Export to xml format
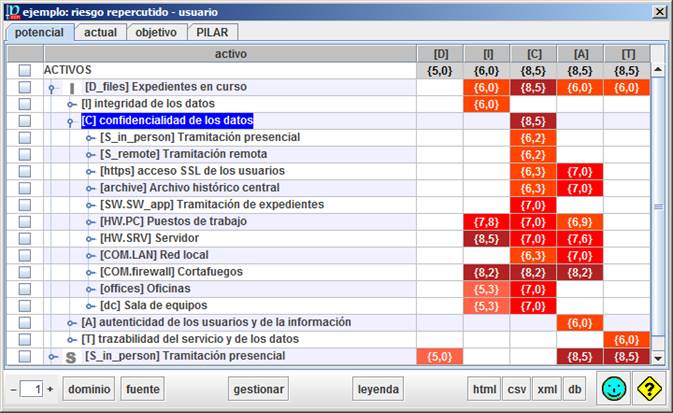The width and height of the screenshot is (673, 413). 547,389
